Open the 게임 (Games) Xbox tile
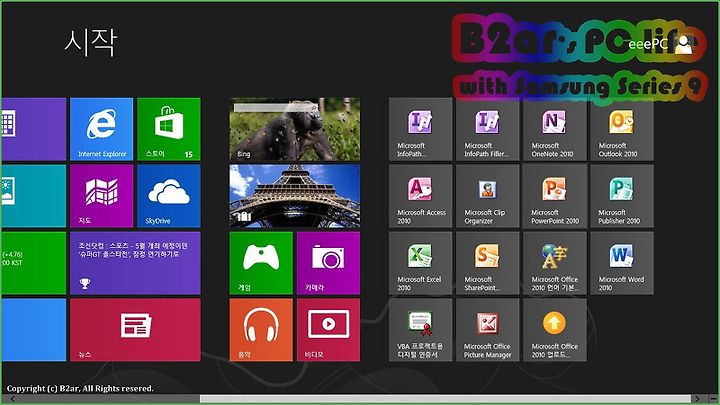This screenshot has width=720, height=405. (261, 263)
